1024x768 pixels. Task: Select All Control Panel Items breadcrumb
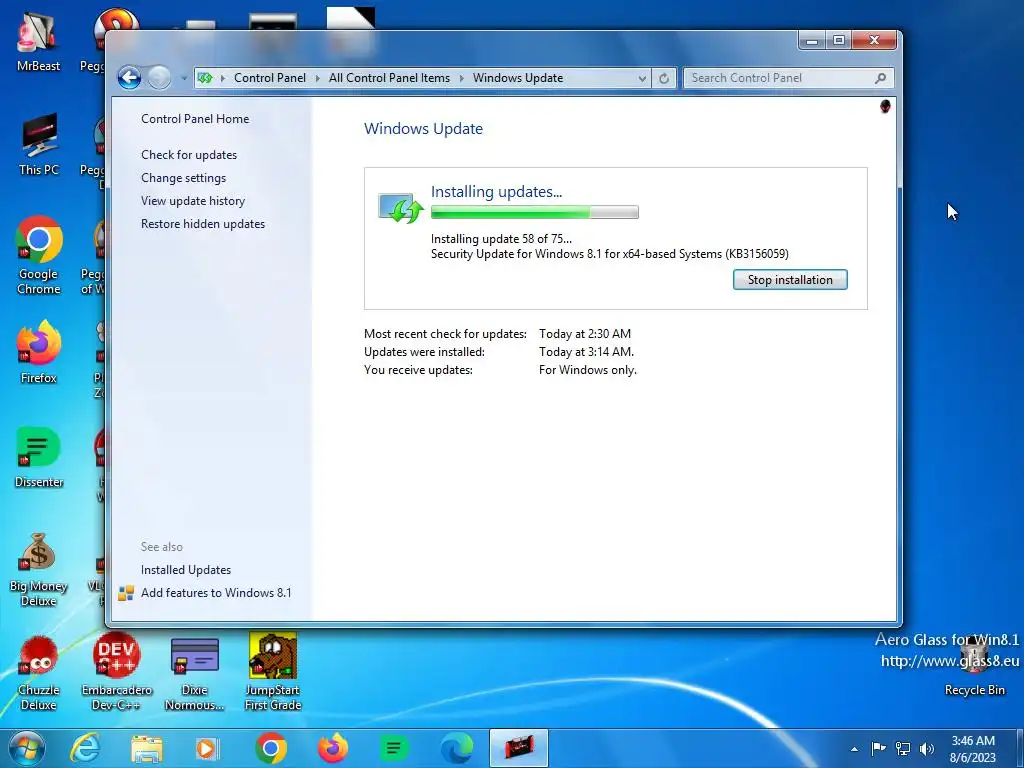pyautogui.click(x=389, y=78)
